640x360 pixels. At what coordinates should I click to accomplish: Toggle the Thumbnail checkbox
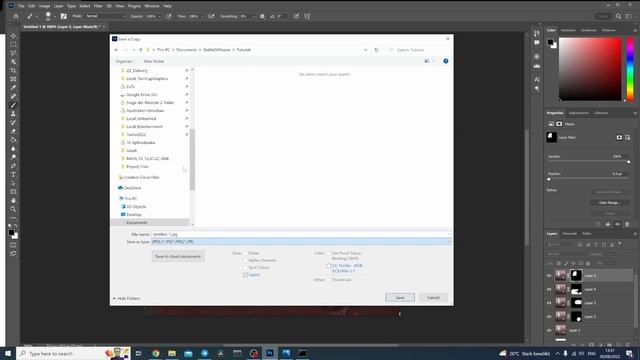coord(329,280)
